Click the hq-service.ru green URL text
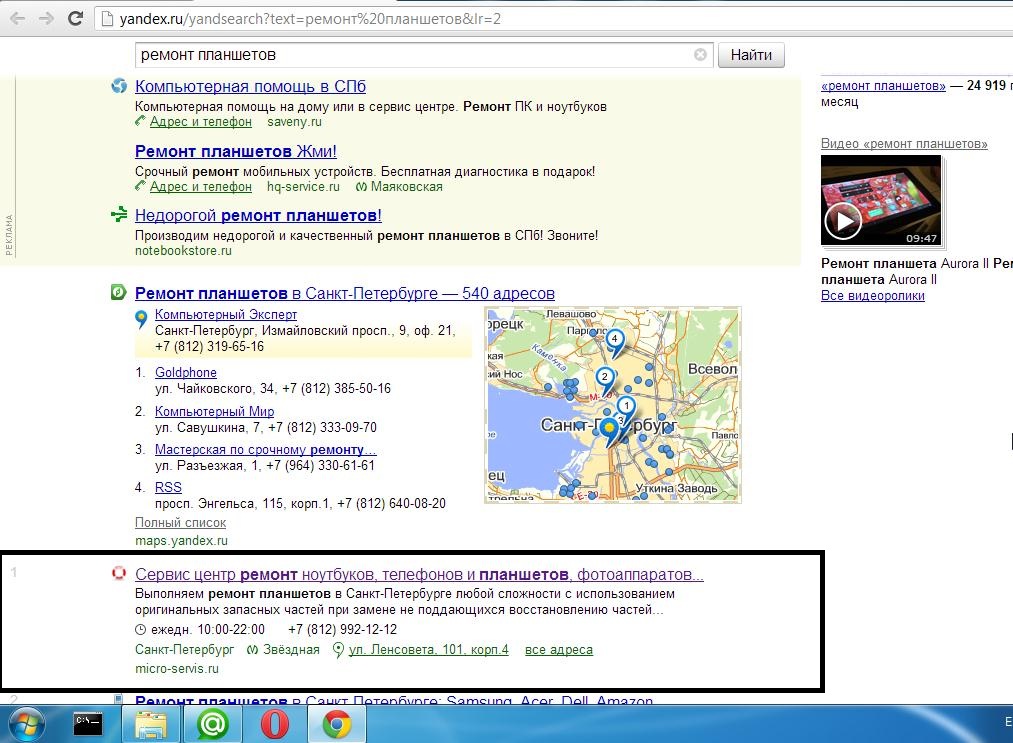Viewport: 1013px width, 743px height. pyautogui.click(x=303, y=187)
